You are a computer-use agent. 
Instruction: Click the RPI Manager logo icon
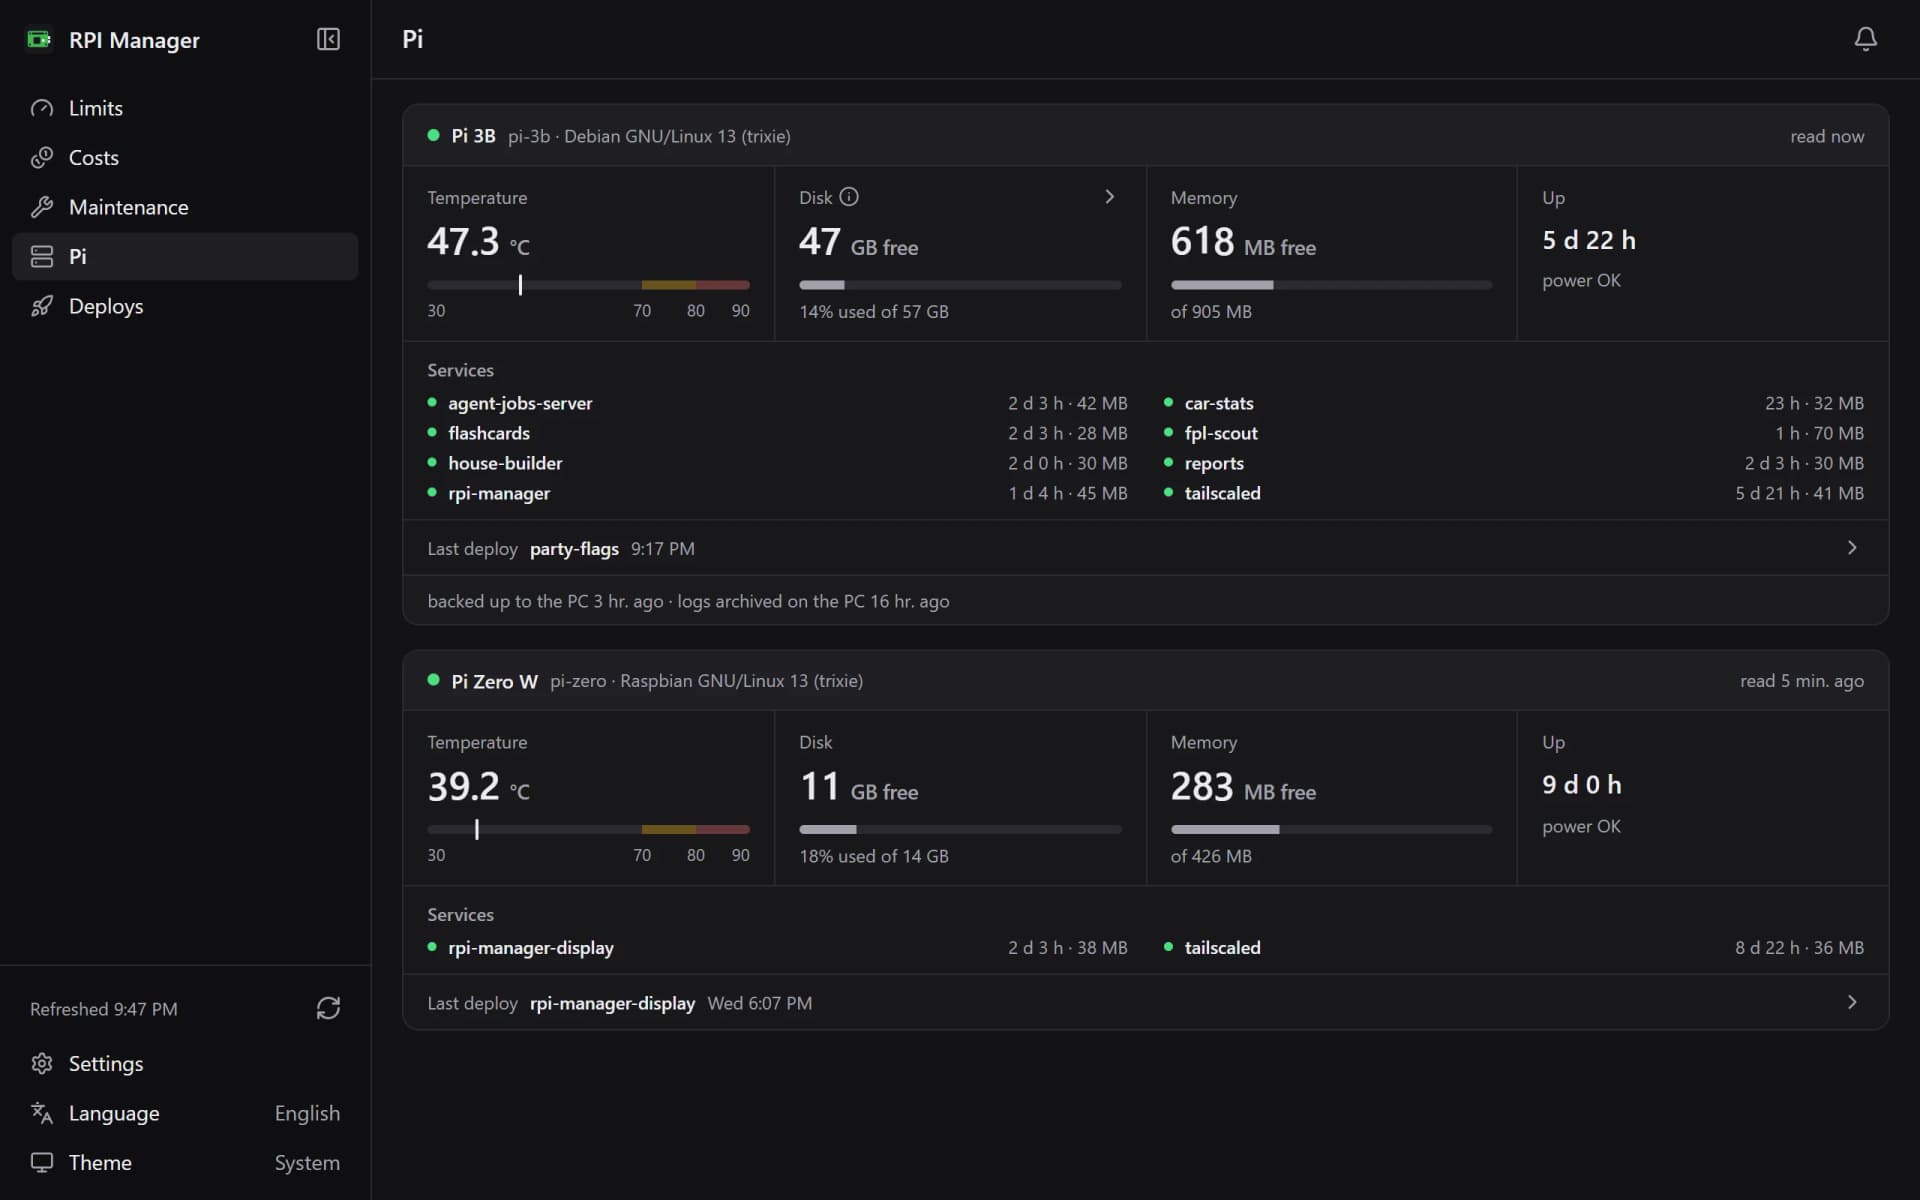[39, 39]
